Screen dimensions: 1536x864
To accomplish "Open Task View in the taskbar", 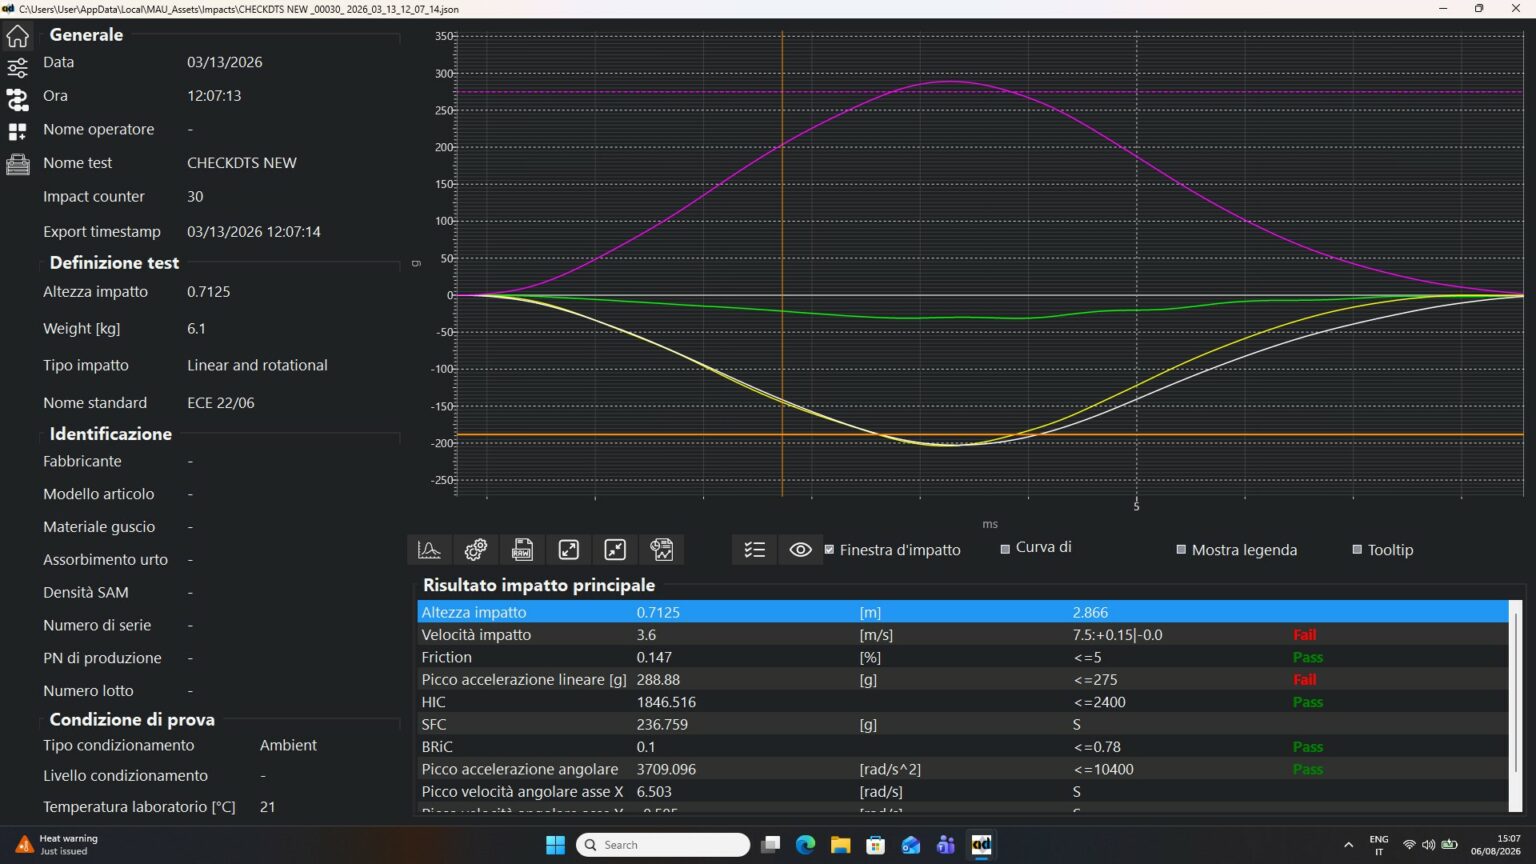I will pos(770,845).
